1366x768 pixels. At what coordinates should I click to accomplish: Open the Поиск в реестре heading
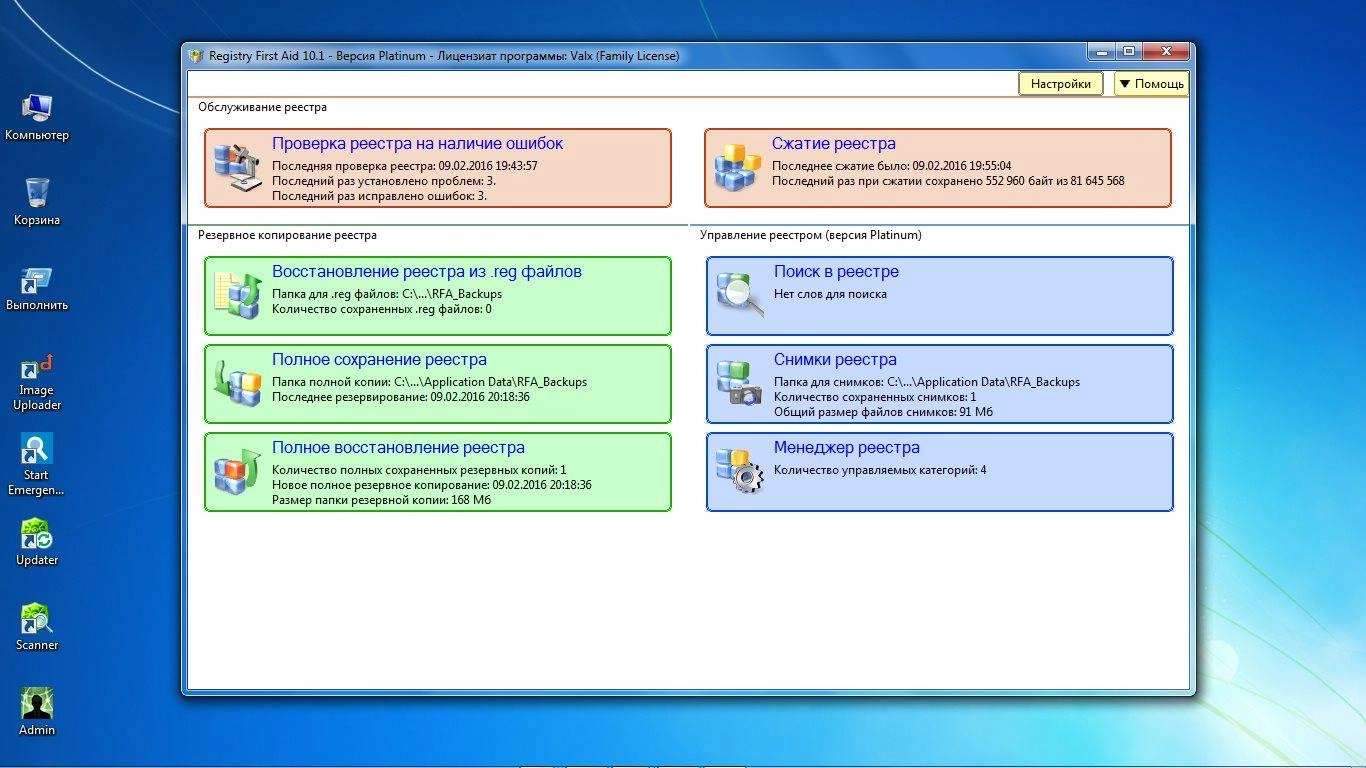coord(836,272)
